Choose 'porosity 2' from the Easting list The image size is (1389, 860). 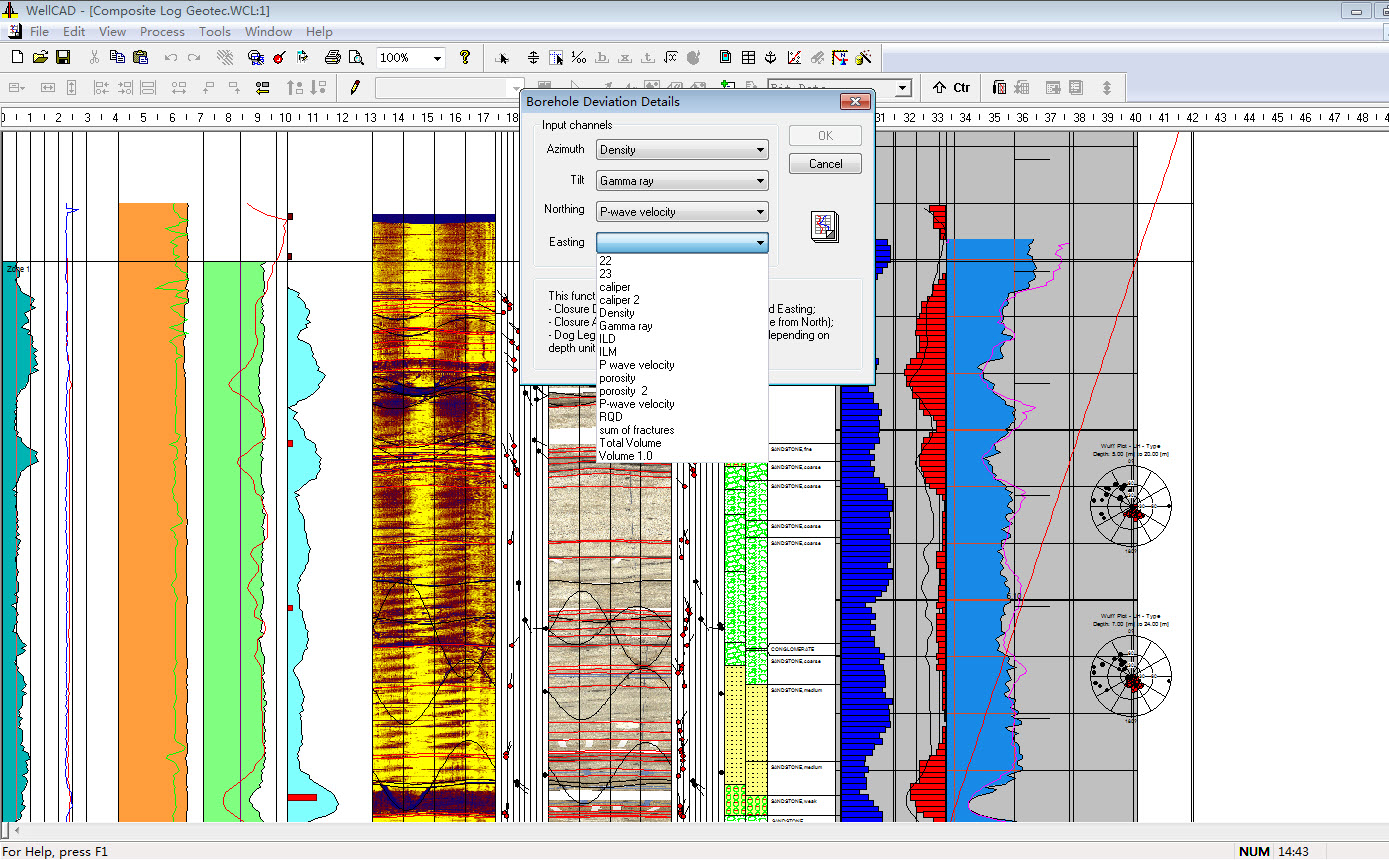[682, 391]
